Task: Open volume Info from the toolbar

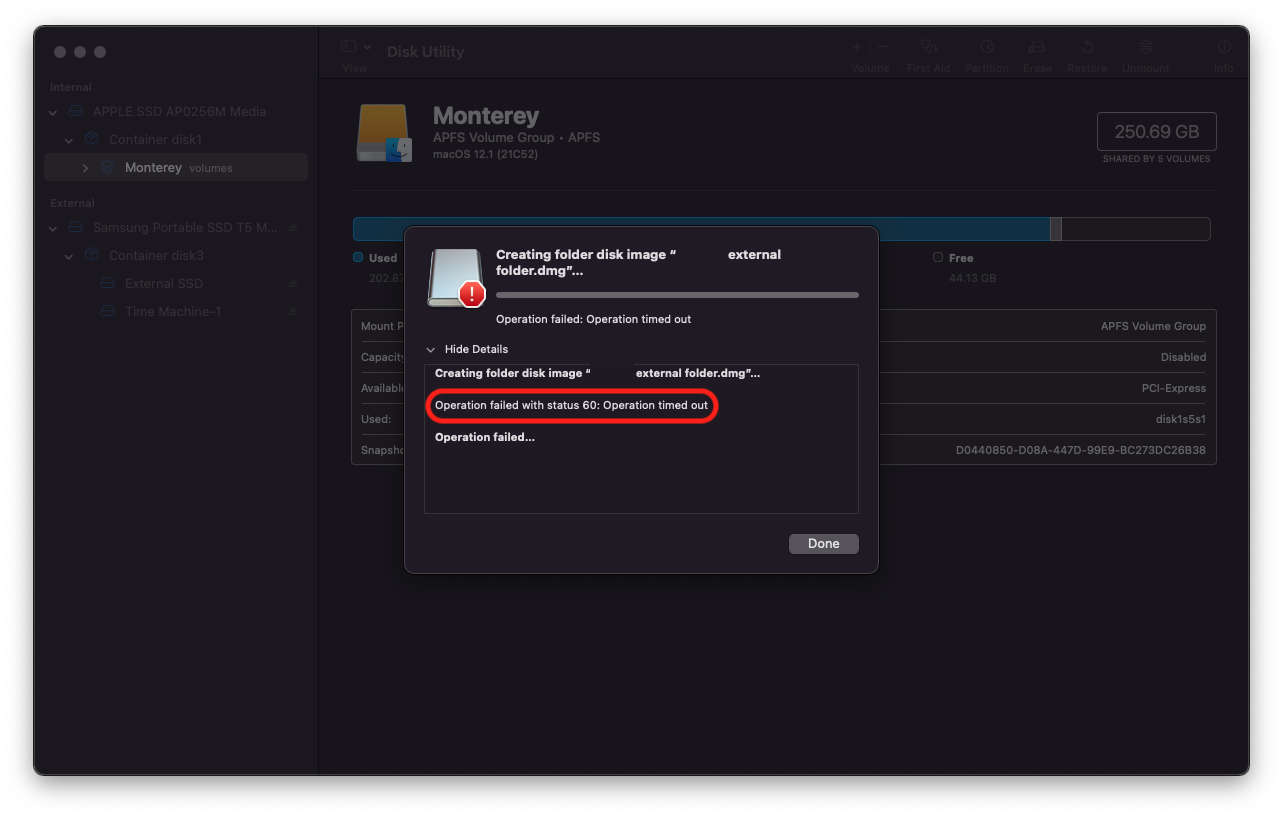Action: point(1223,47)
